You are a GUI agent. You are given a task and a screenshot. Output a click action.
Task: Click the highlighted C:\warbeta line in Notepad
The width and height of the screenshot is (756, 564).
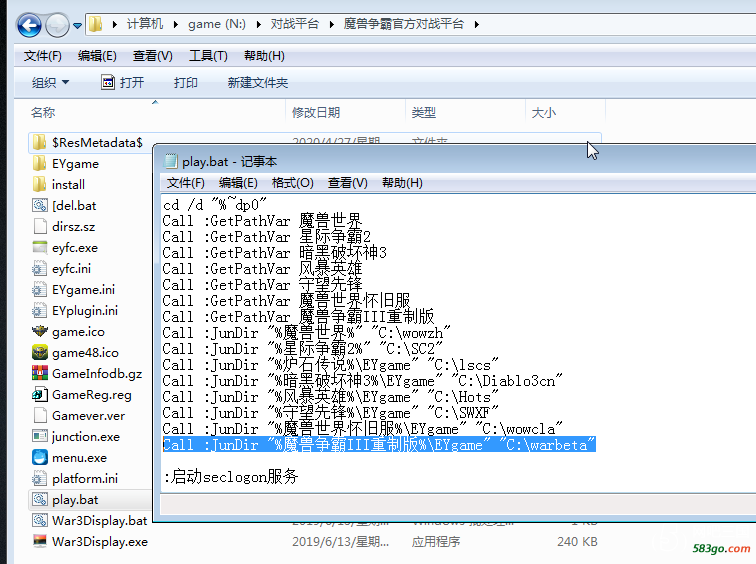point(379,444)
